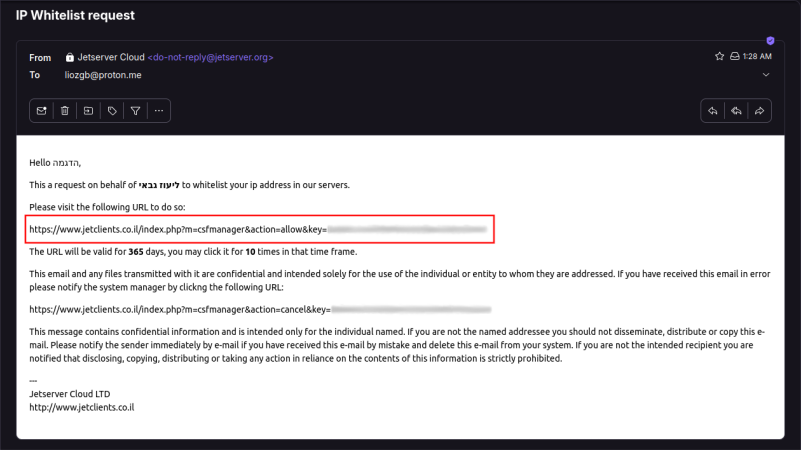Reply all to the message
Screen dimensions: 801x469
pyautogui.click(x=736, y=111)
